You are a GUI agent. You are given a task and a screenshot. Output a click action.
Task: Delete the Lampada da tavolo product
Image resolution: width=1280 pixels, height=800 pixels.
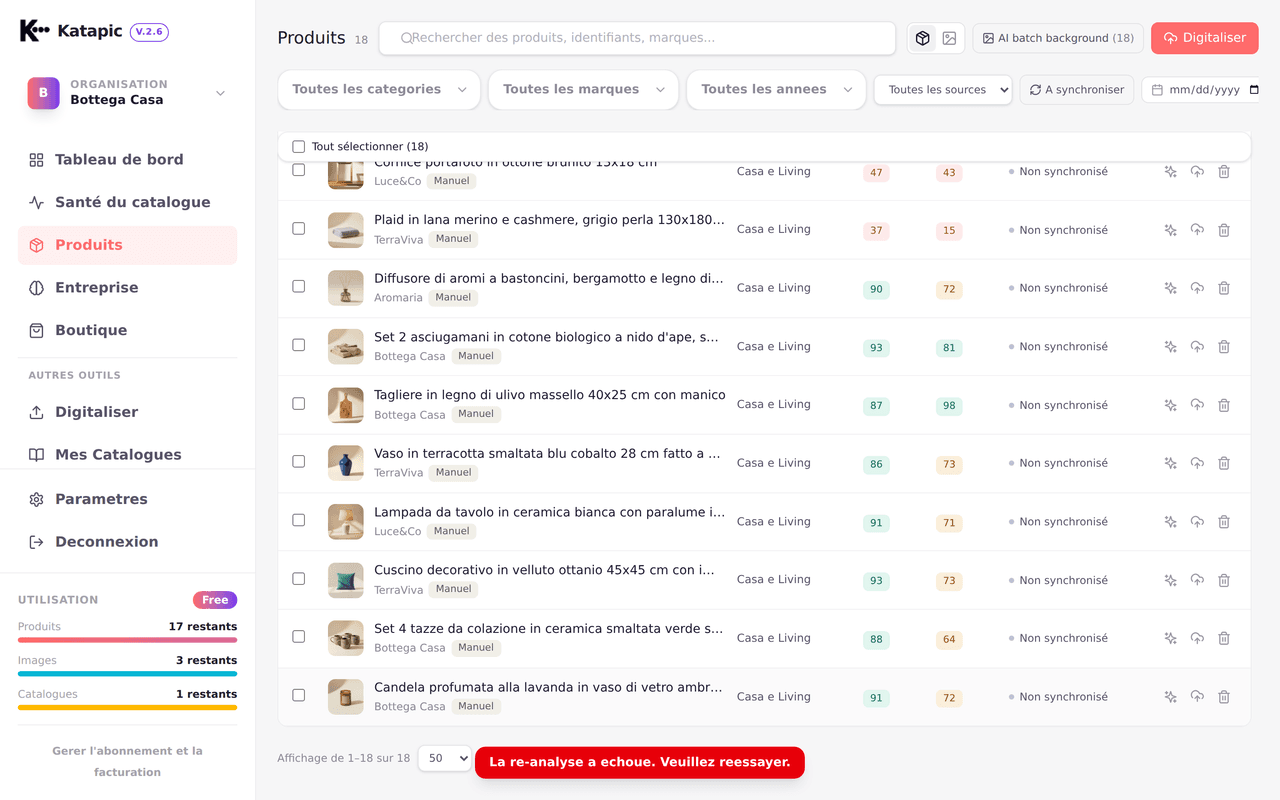pos(1224,522)
